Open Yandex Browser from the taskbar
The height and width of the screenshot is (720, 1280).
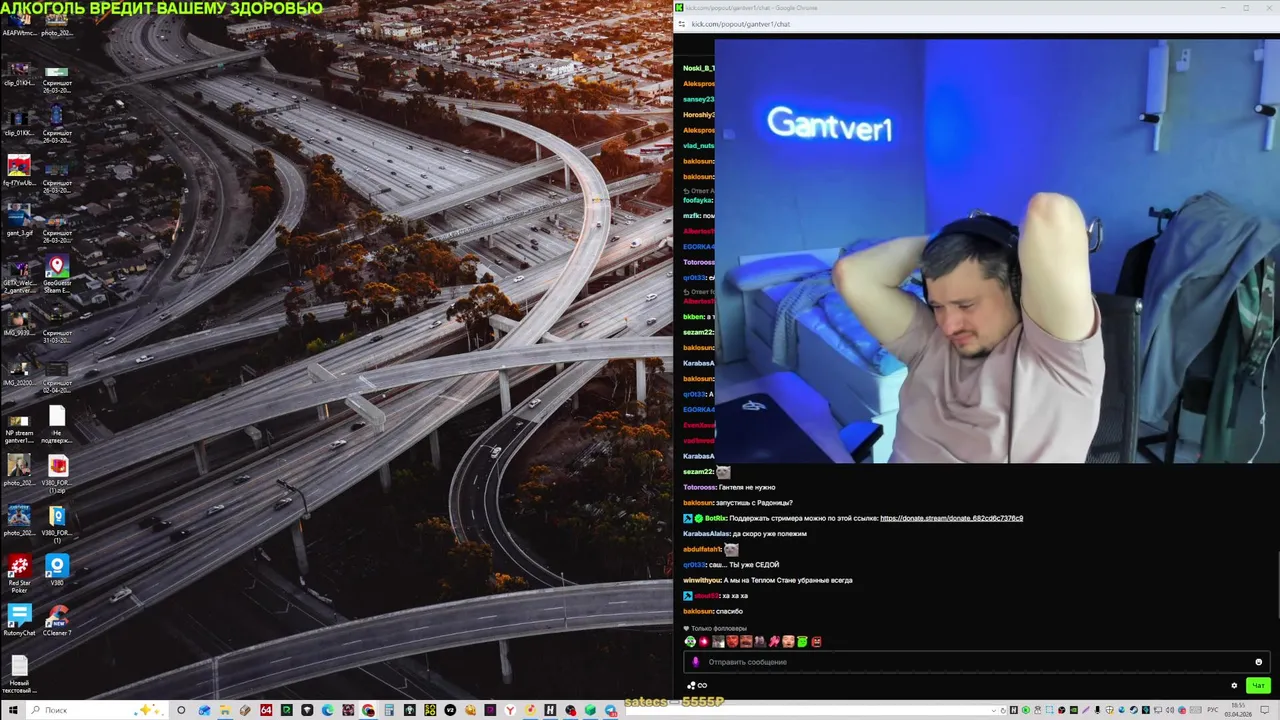[x=510, y=710]
